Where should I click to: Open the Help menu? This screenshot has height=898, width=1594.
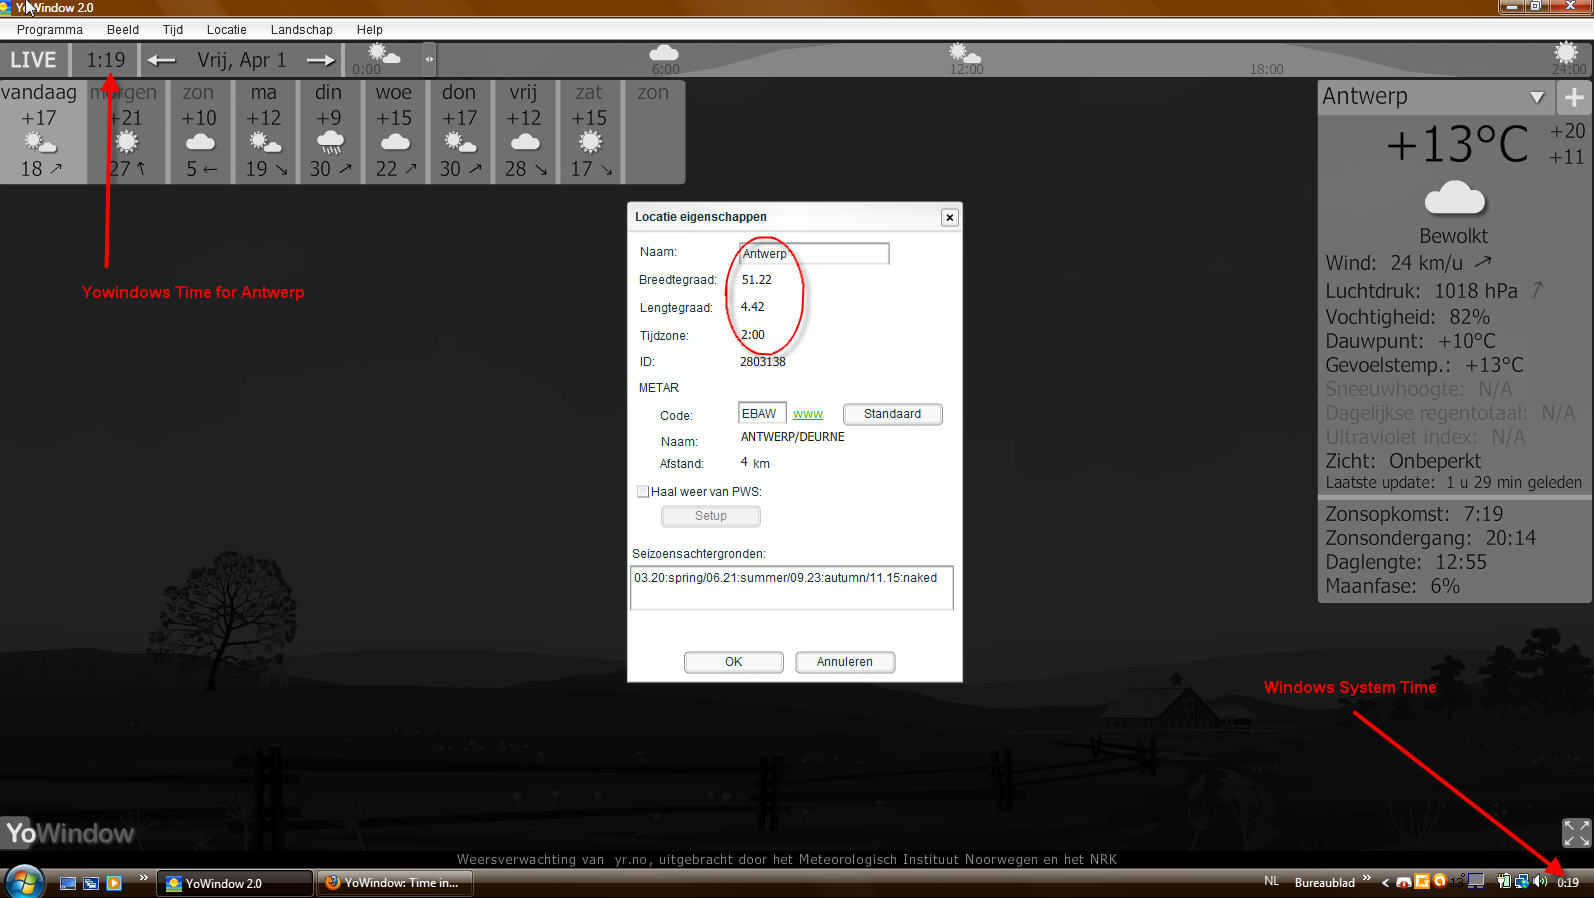pyautogui.click(x=370, y=29)
